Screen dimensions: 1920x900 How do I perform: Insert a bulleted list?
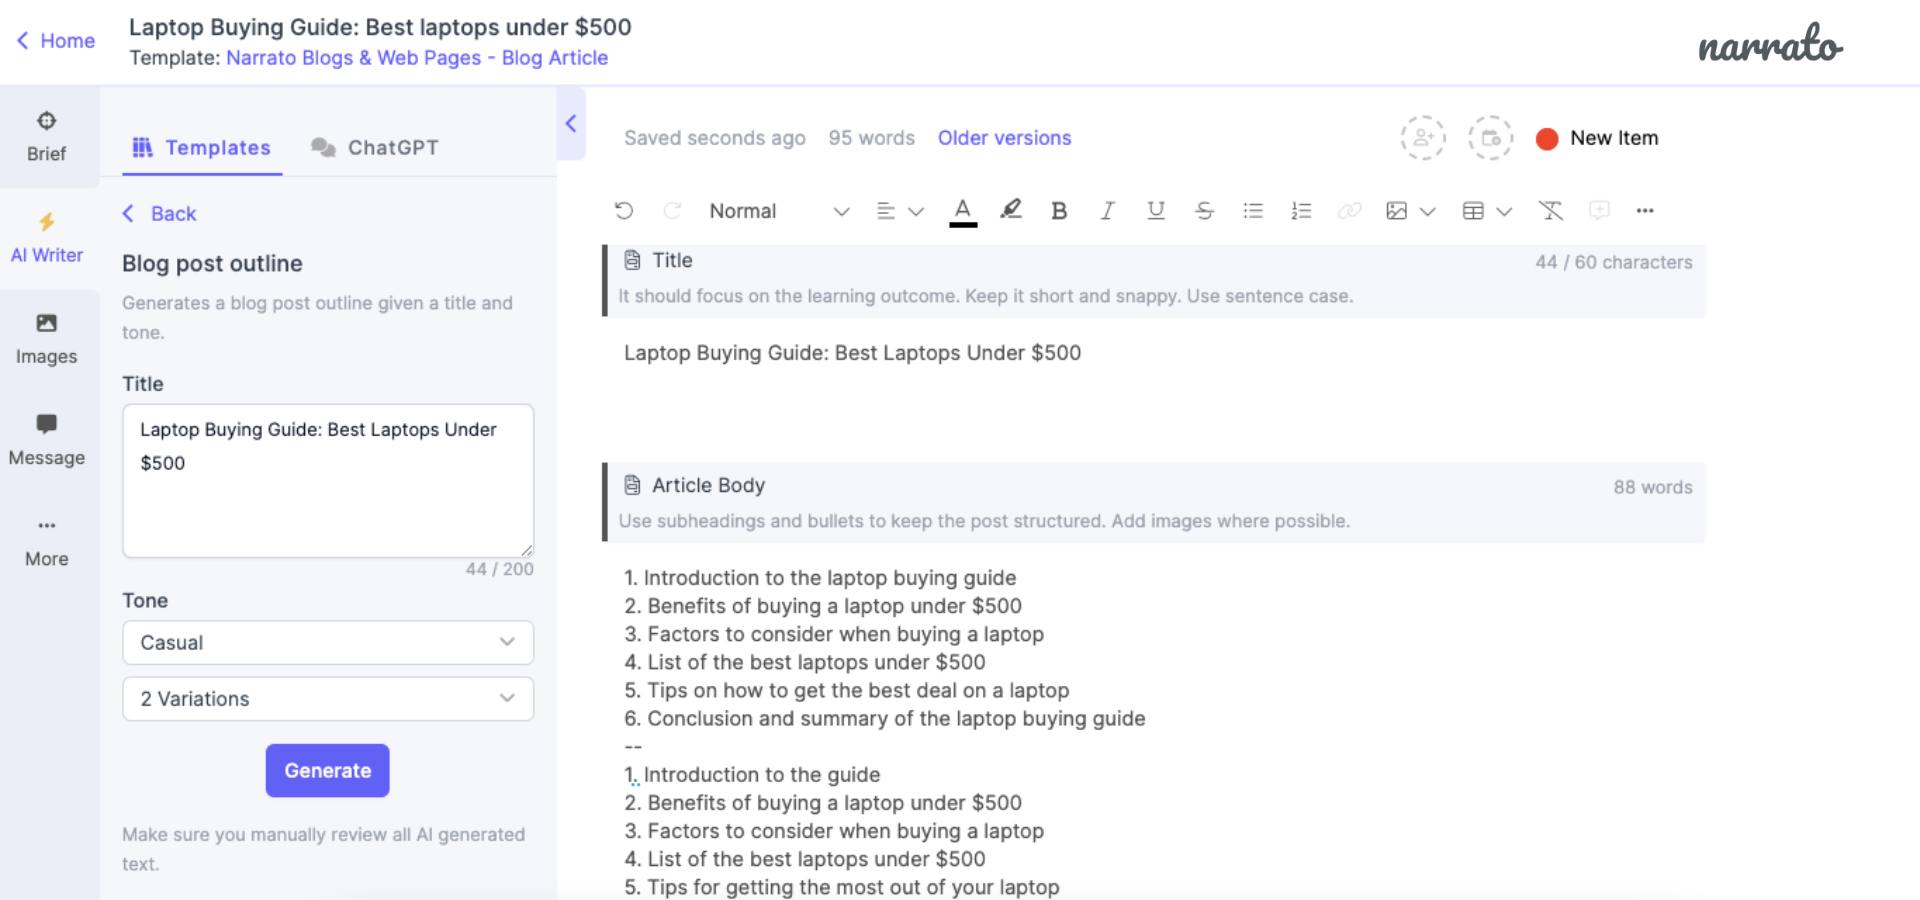[x=1253, y=211]
